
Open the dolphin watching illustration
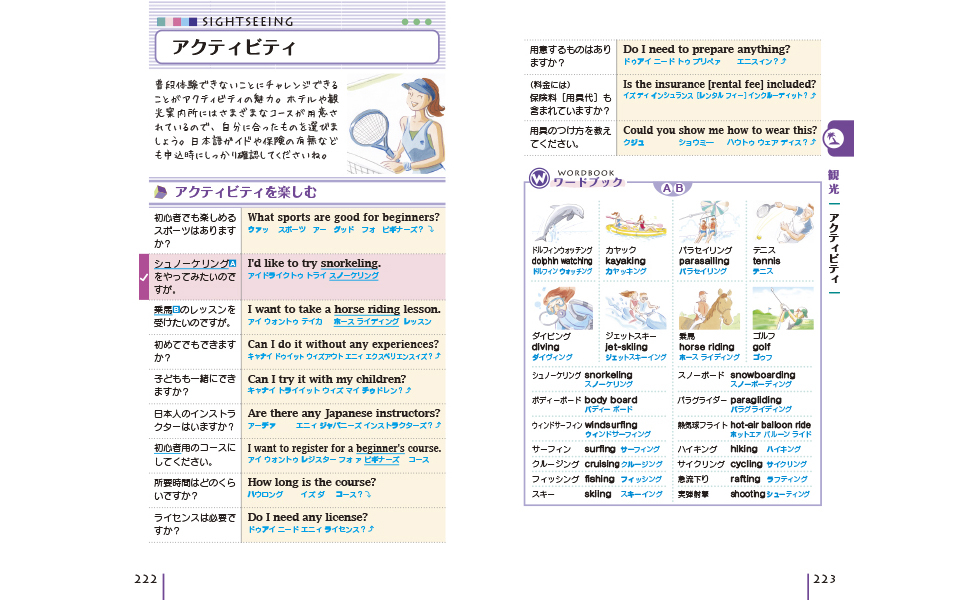click(x=562, y=223)
